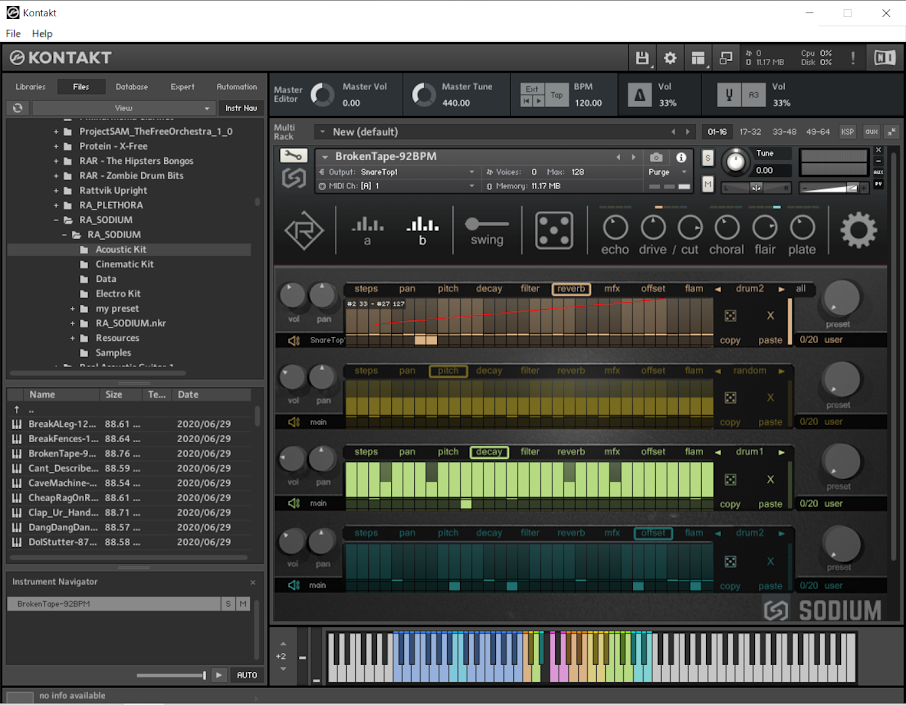Select pattern a bars icon
Viewport: 906px width, 705px height.
[x=367, y=231]
